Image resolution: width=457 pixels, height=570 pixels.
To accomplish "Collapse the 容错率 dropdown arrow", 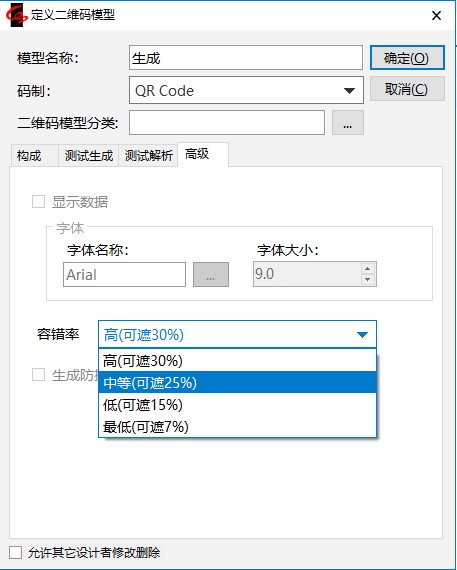I will pos(362,334).
